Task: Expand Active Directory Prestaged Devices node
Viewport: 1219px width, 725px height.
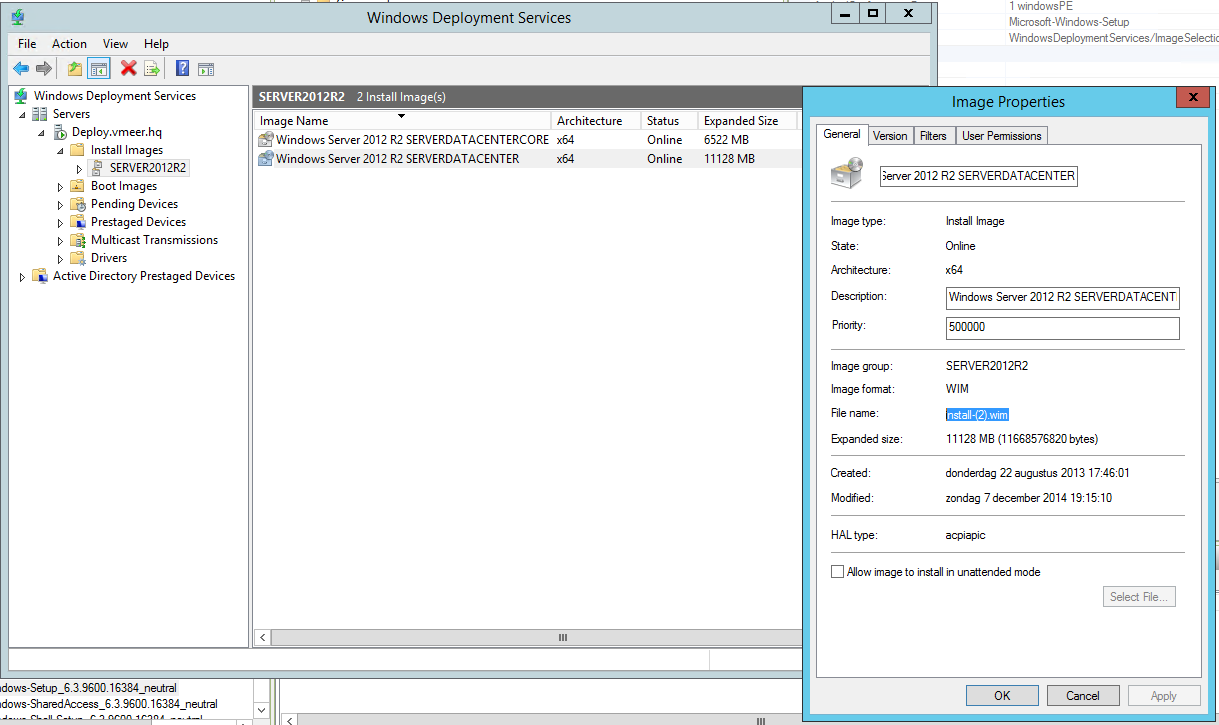Action: 22,277
